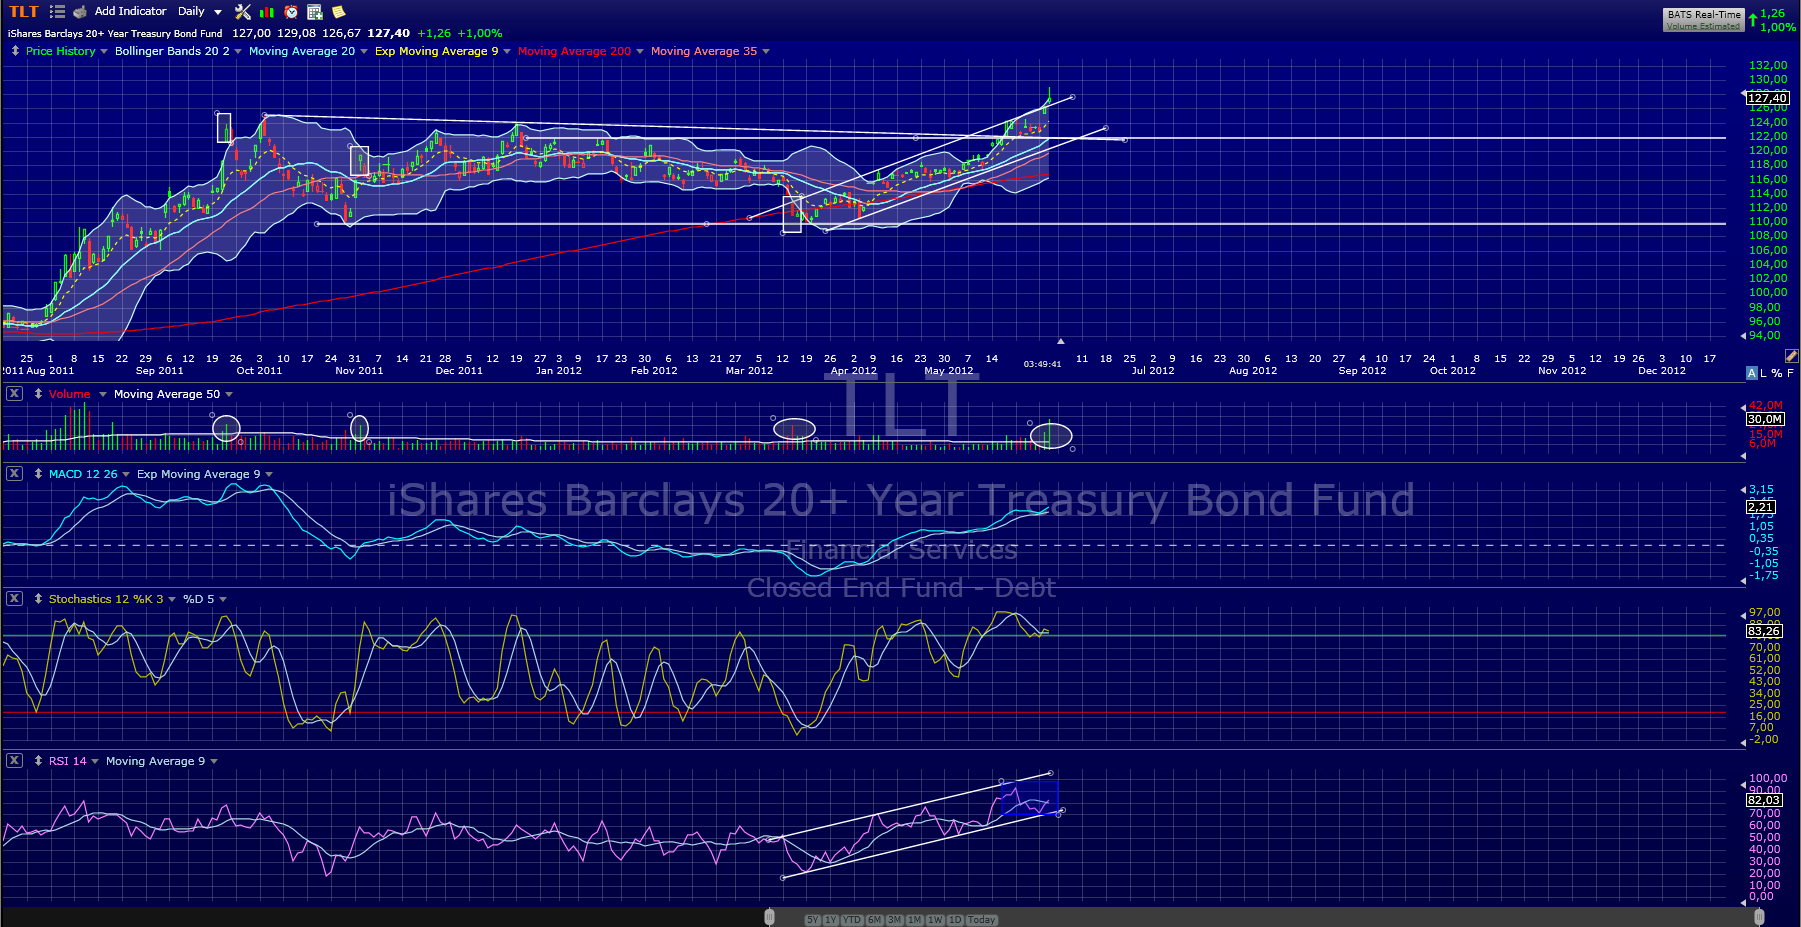The image size is (1801, 927).
Task: Click the move arrows beside Price History
Action: click(x=15, y=51)
